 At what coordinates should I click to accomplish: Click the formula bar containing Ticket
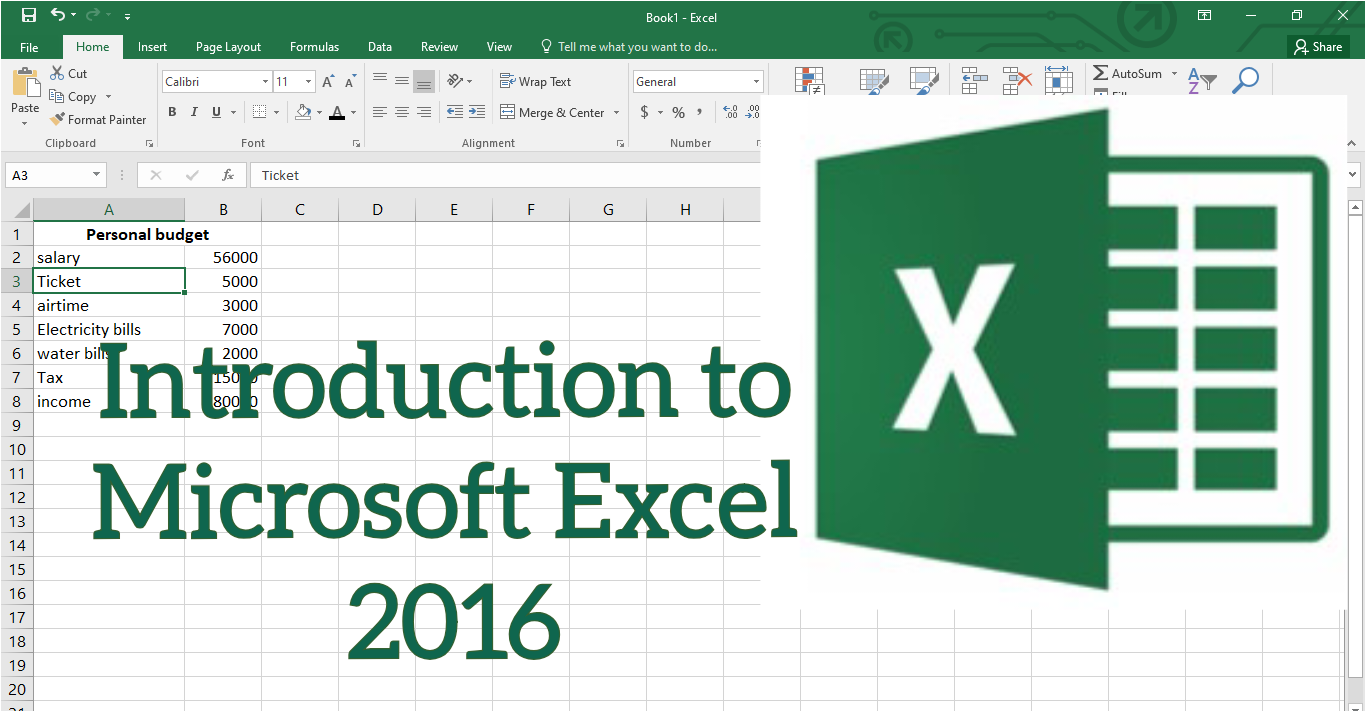point(500,175)
